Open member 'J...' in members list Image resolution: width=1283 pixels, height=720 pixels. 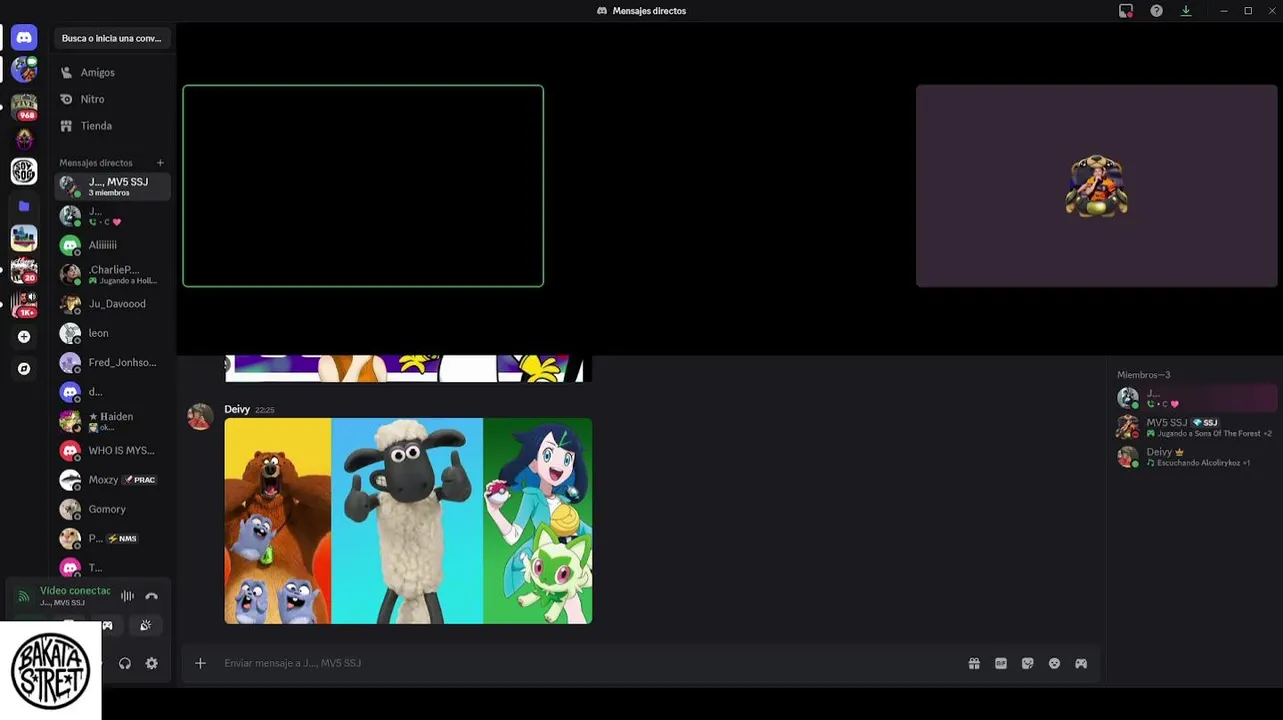pos(1196,398)
